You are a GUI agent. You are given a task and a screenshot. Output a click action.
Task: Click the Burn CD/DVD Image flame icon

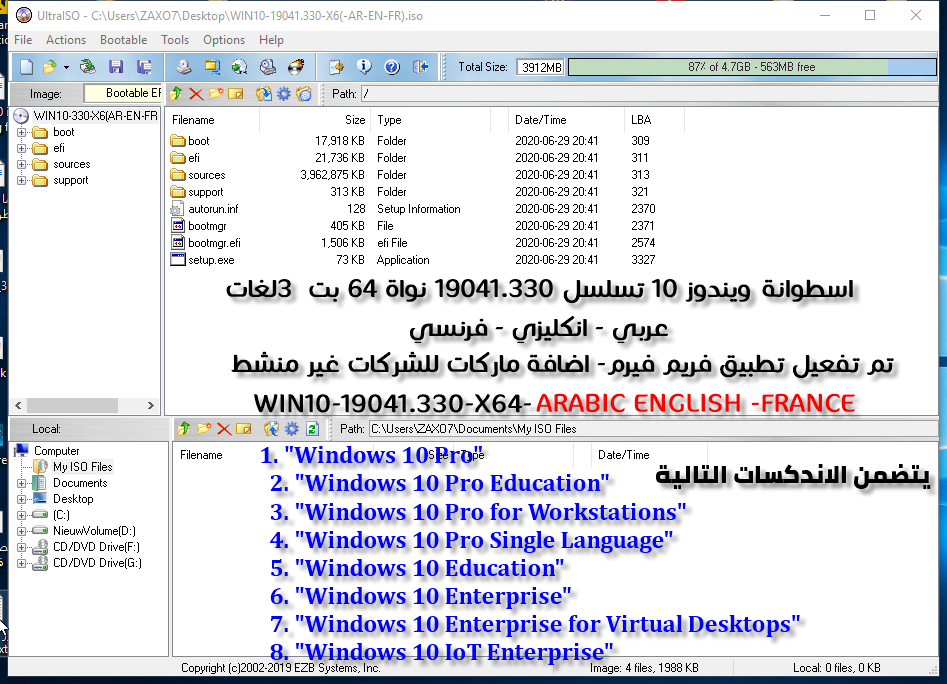(296, 66)
